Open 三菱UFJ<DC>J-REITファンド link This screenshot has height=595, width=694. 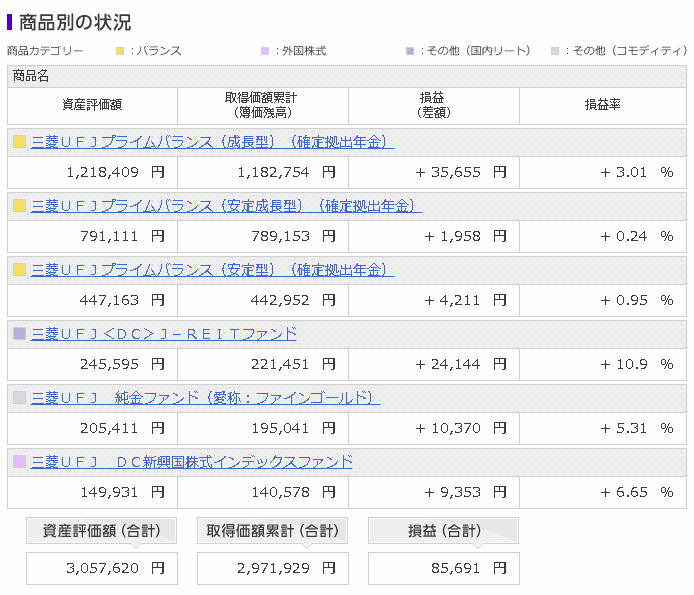(164, 334)
